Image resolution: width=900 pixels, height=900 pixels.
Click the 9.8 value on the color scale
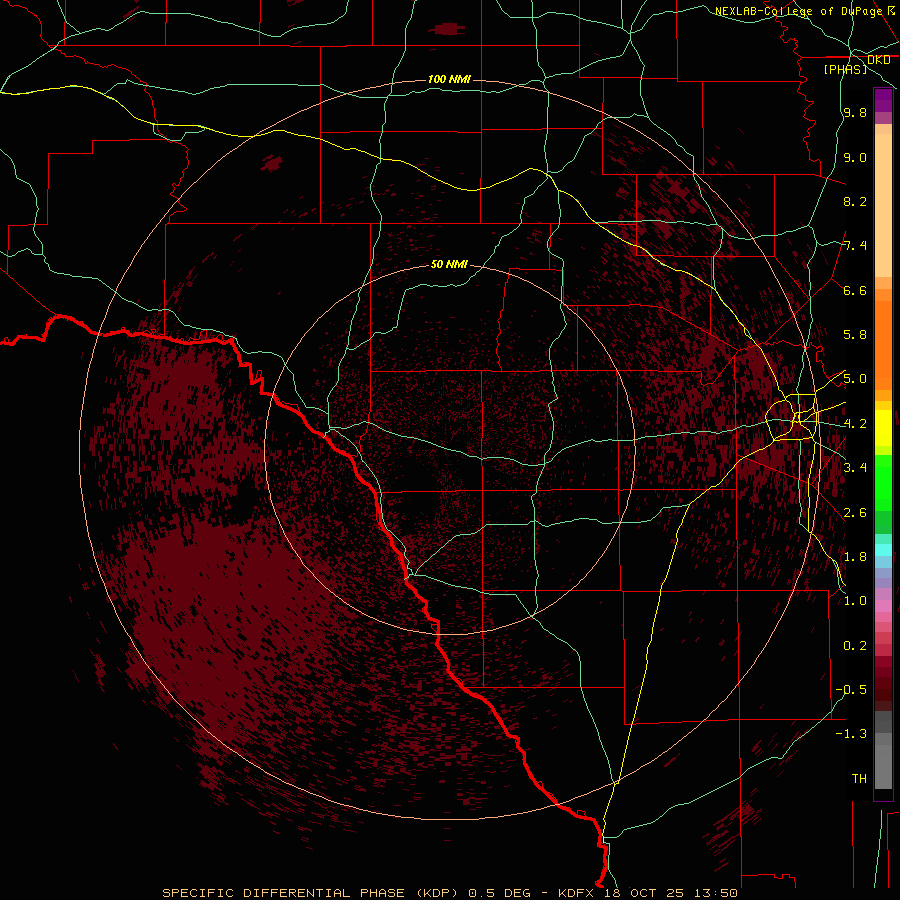pyautogui.click(x=855, y=112)
